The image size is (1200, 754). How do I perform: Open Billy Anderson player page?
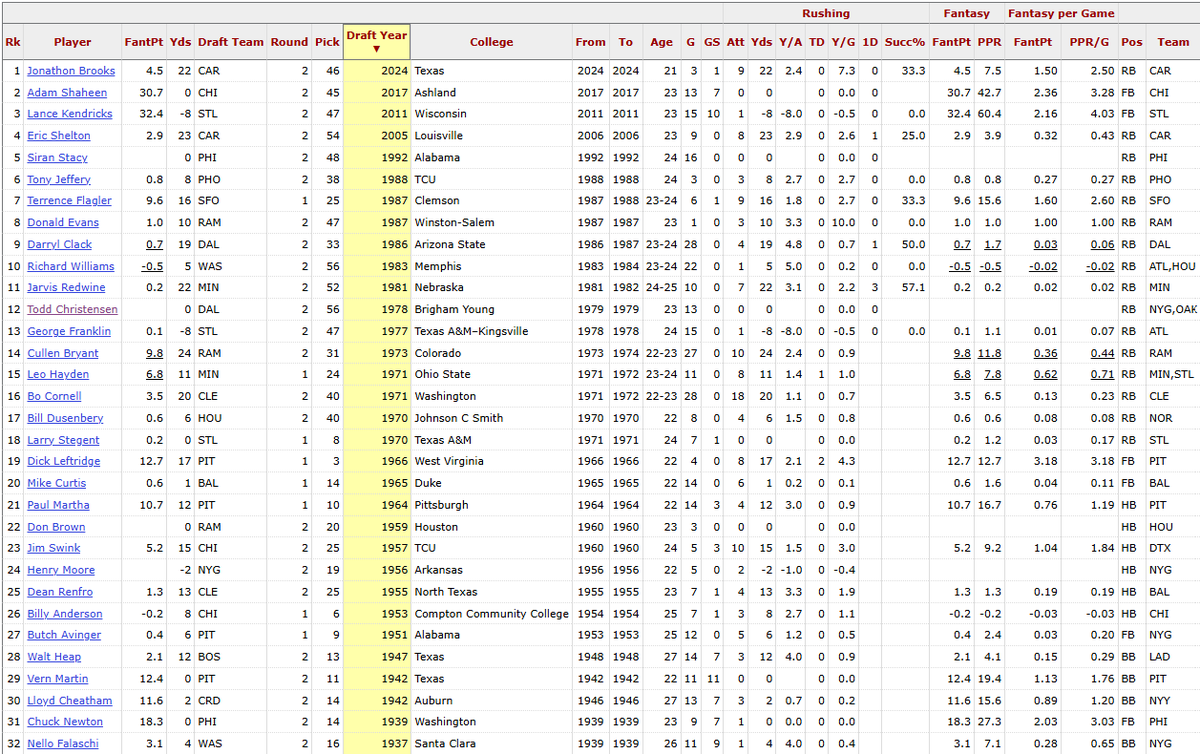pyautogui.click(x=65, y=615)
